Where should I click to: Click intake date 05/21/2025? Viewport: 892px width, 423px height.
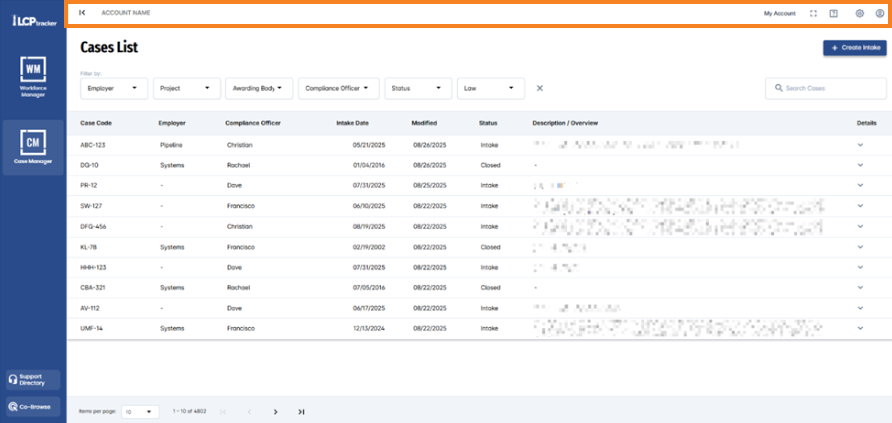pyautogui.click(x=369, y=145)
